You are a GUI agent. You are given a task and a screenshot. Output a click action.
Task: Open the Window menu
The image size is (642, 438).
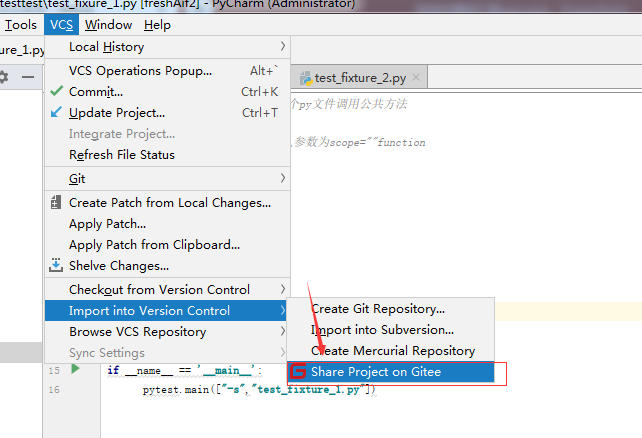109,25
